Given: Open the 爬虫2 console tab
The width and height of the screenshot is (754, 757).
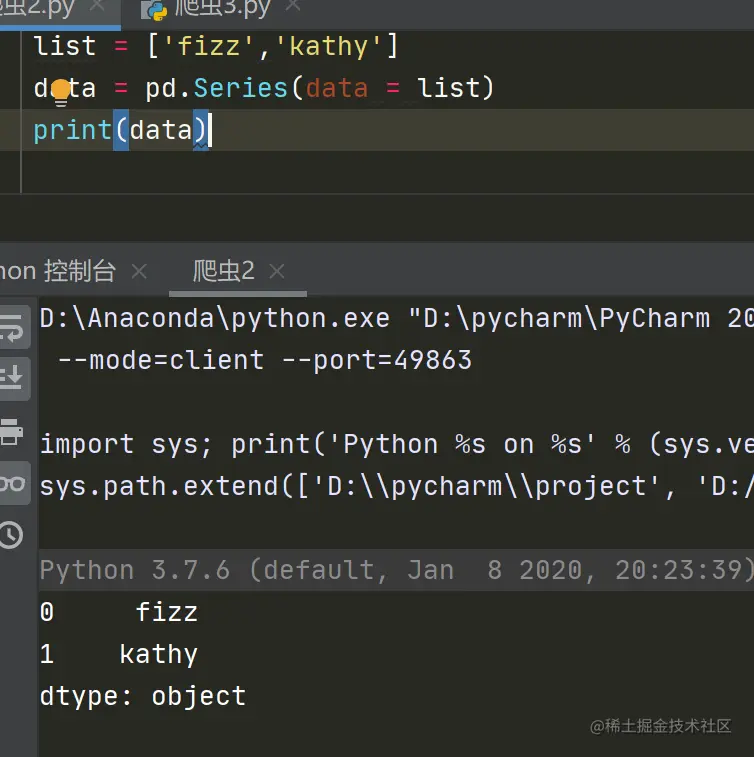Looking at the screenshot, I should (x=223, y=271).
